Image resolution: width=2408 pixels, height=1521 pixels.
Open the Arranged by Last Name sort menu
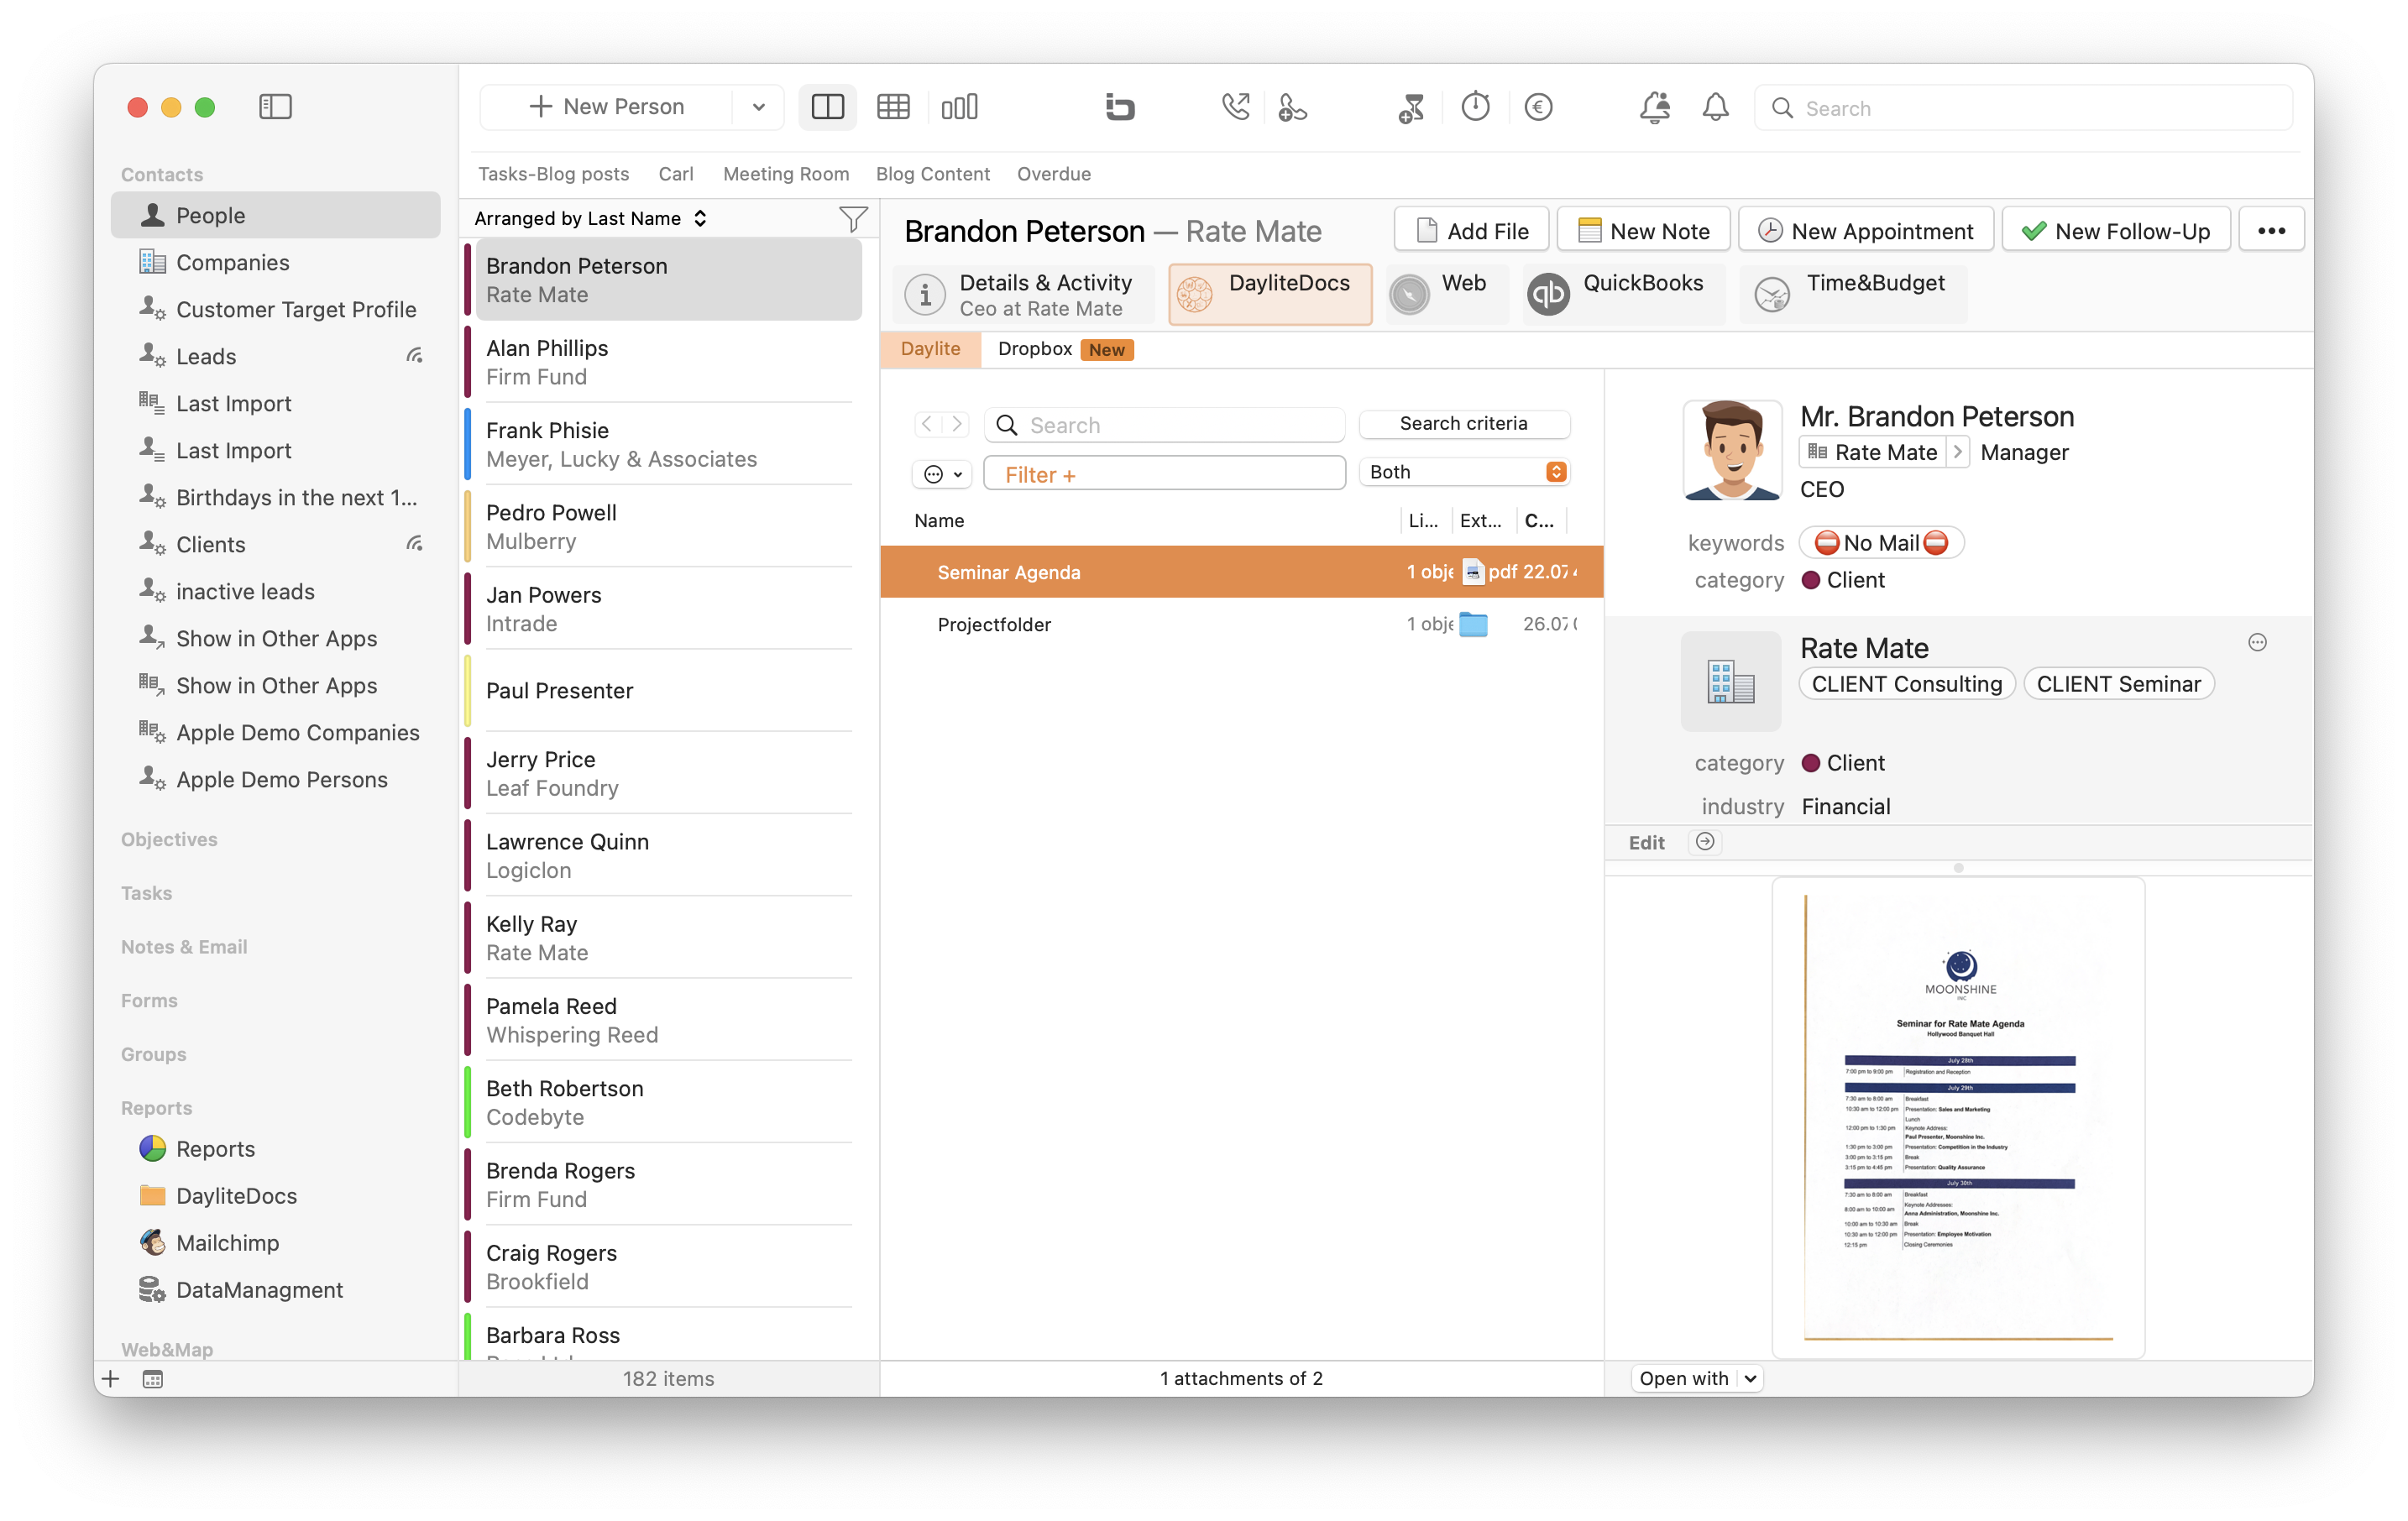591,218
